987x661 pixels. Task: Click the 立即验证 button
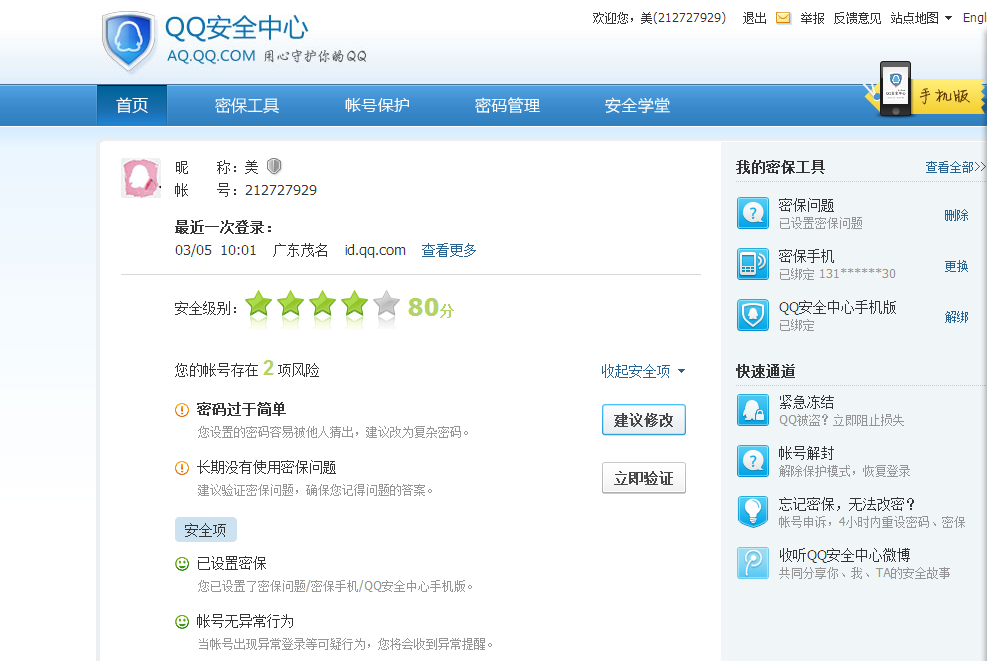[x=643, y=478]
